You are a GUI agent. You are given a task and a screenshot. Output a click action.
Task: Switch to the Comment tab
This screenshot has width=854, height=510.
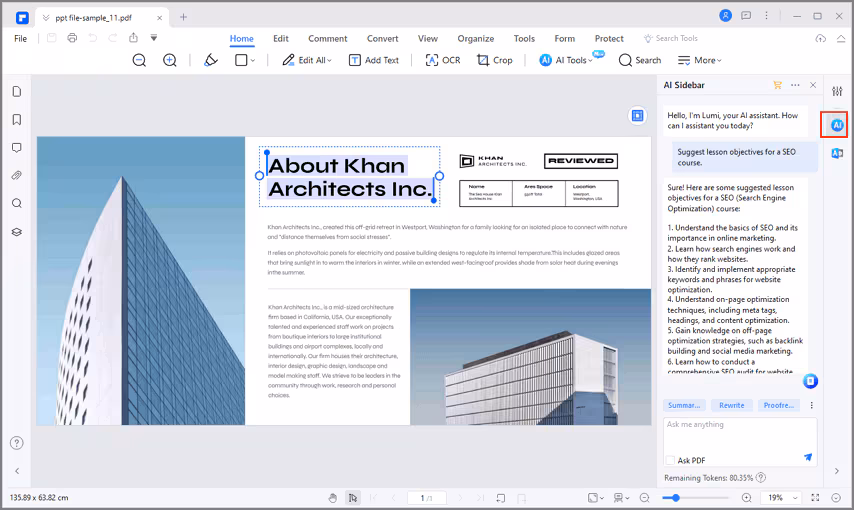click(327, 38)
